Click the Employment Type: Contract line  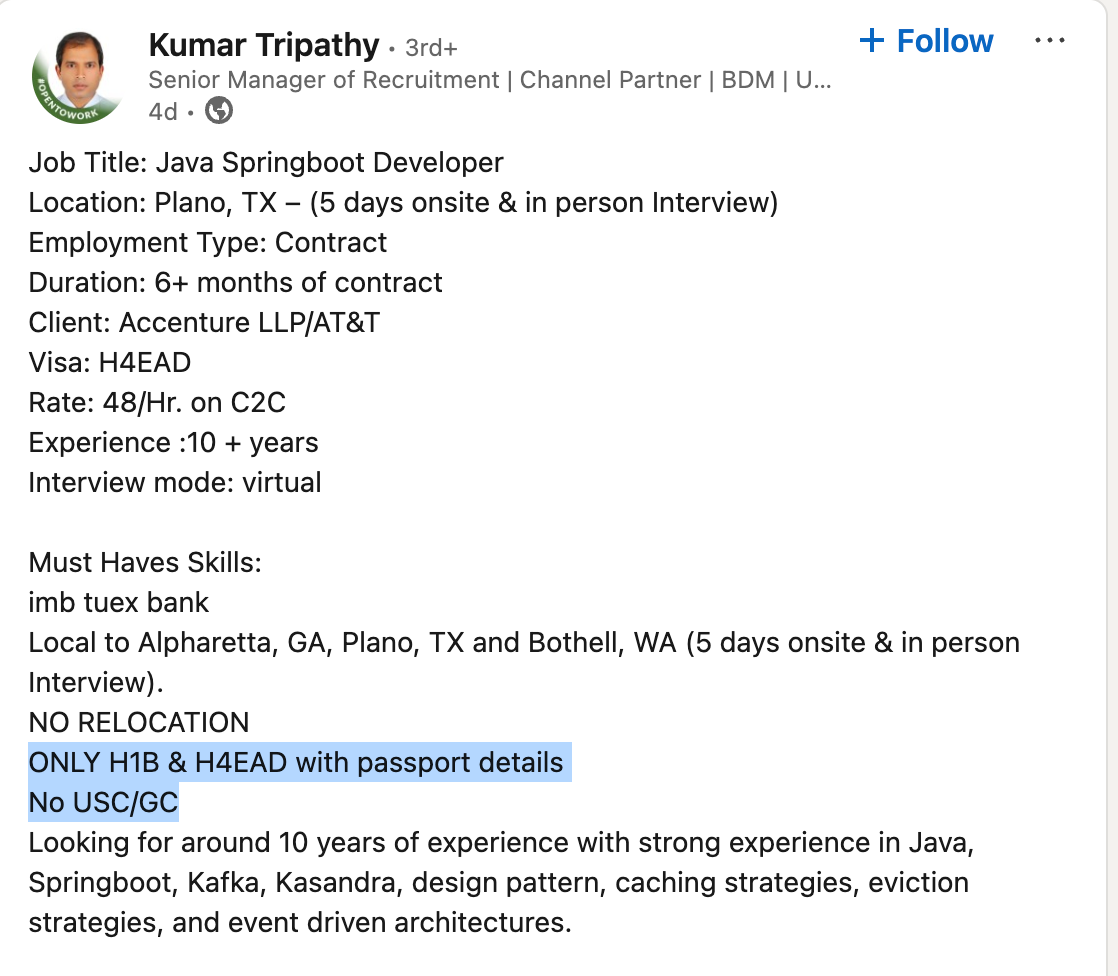tap(208, 242)
